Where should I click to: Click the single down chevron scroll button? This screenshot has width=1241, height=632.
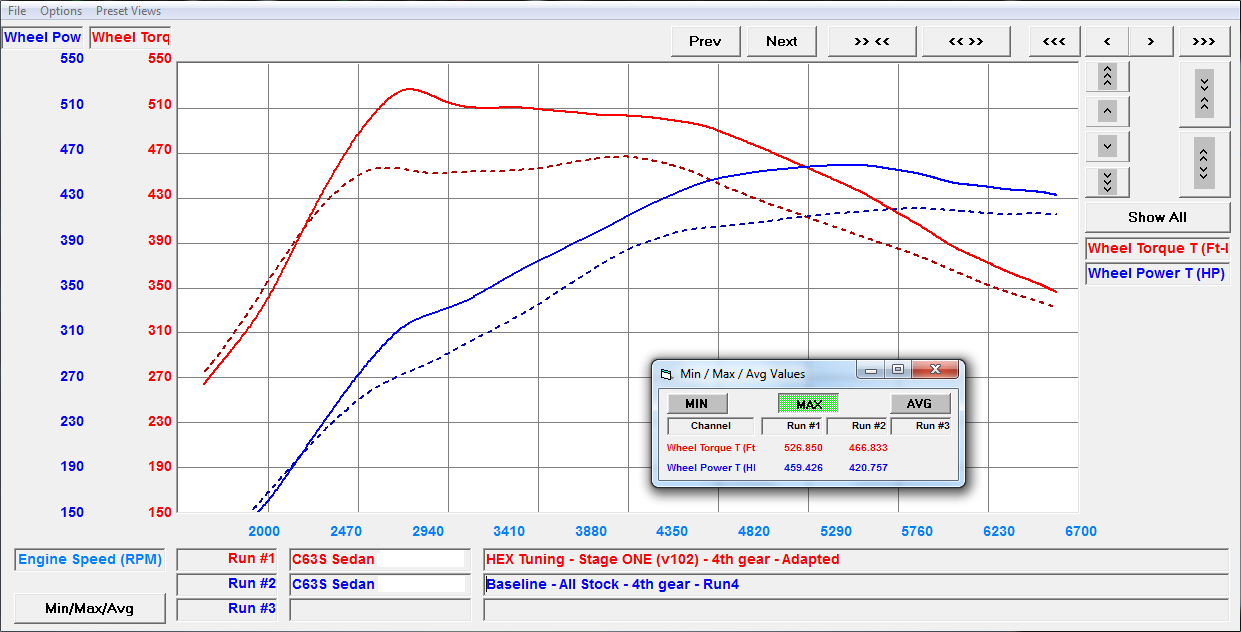click(x=1107, y=146)
